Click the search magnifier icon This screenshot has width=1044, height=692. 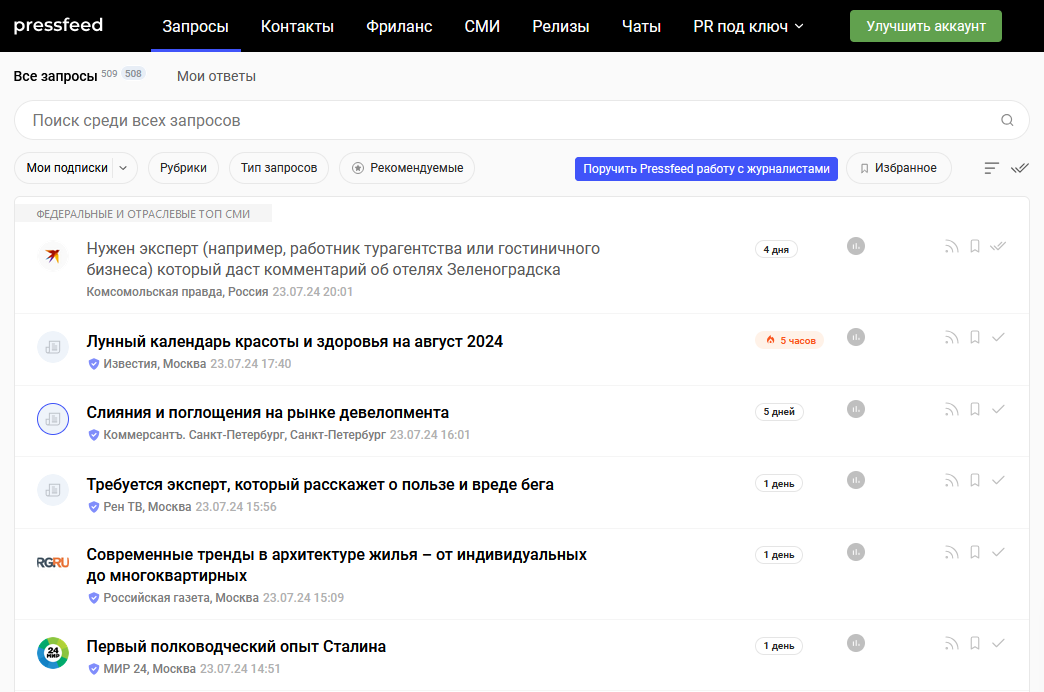[x=1007, y=120]
